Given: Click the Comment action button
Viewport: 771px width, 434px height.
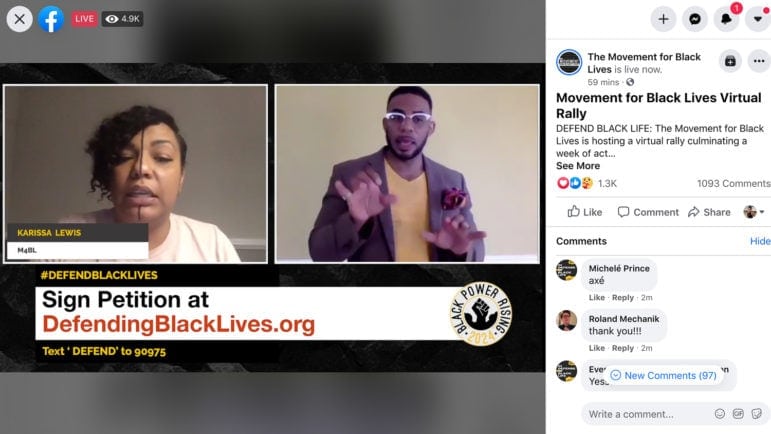Looking at the screenshot, I should pos(648,212).
